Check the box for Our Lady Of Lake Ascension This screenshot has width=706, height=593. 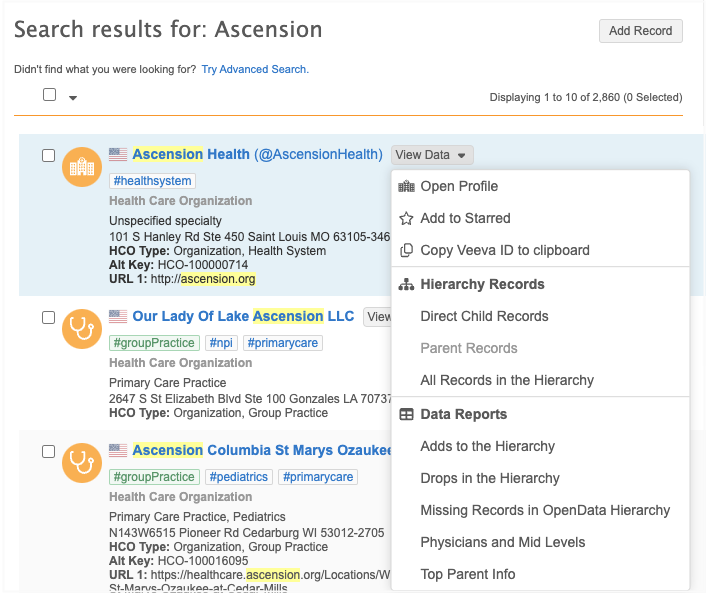[x=48, y=317]
